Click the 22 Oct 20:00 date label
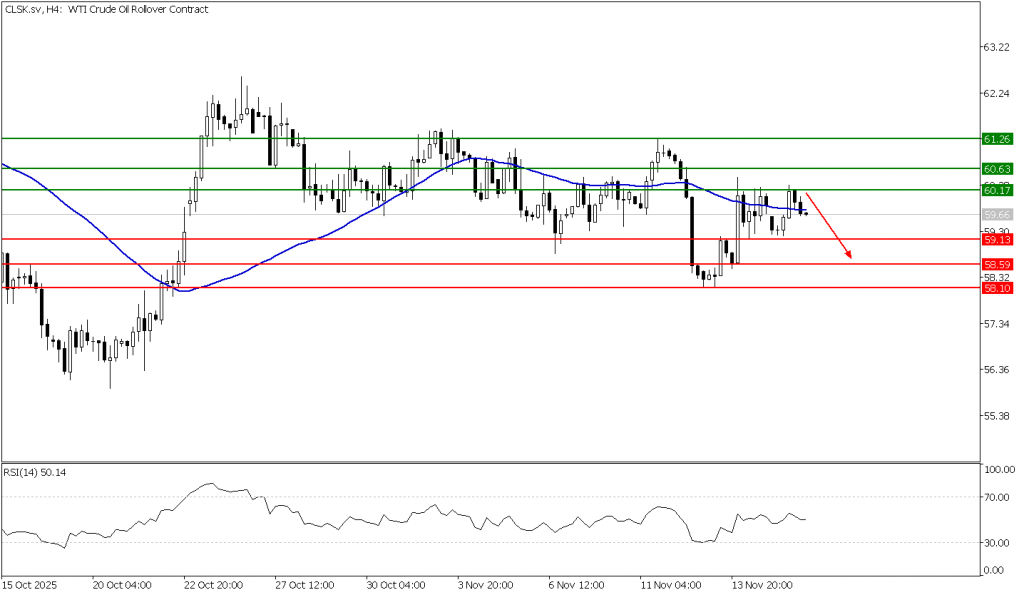This screenshot has width=1024, height=595. pos(212,585)
